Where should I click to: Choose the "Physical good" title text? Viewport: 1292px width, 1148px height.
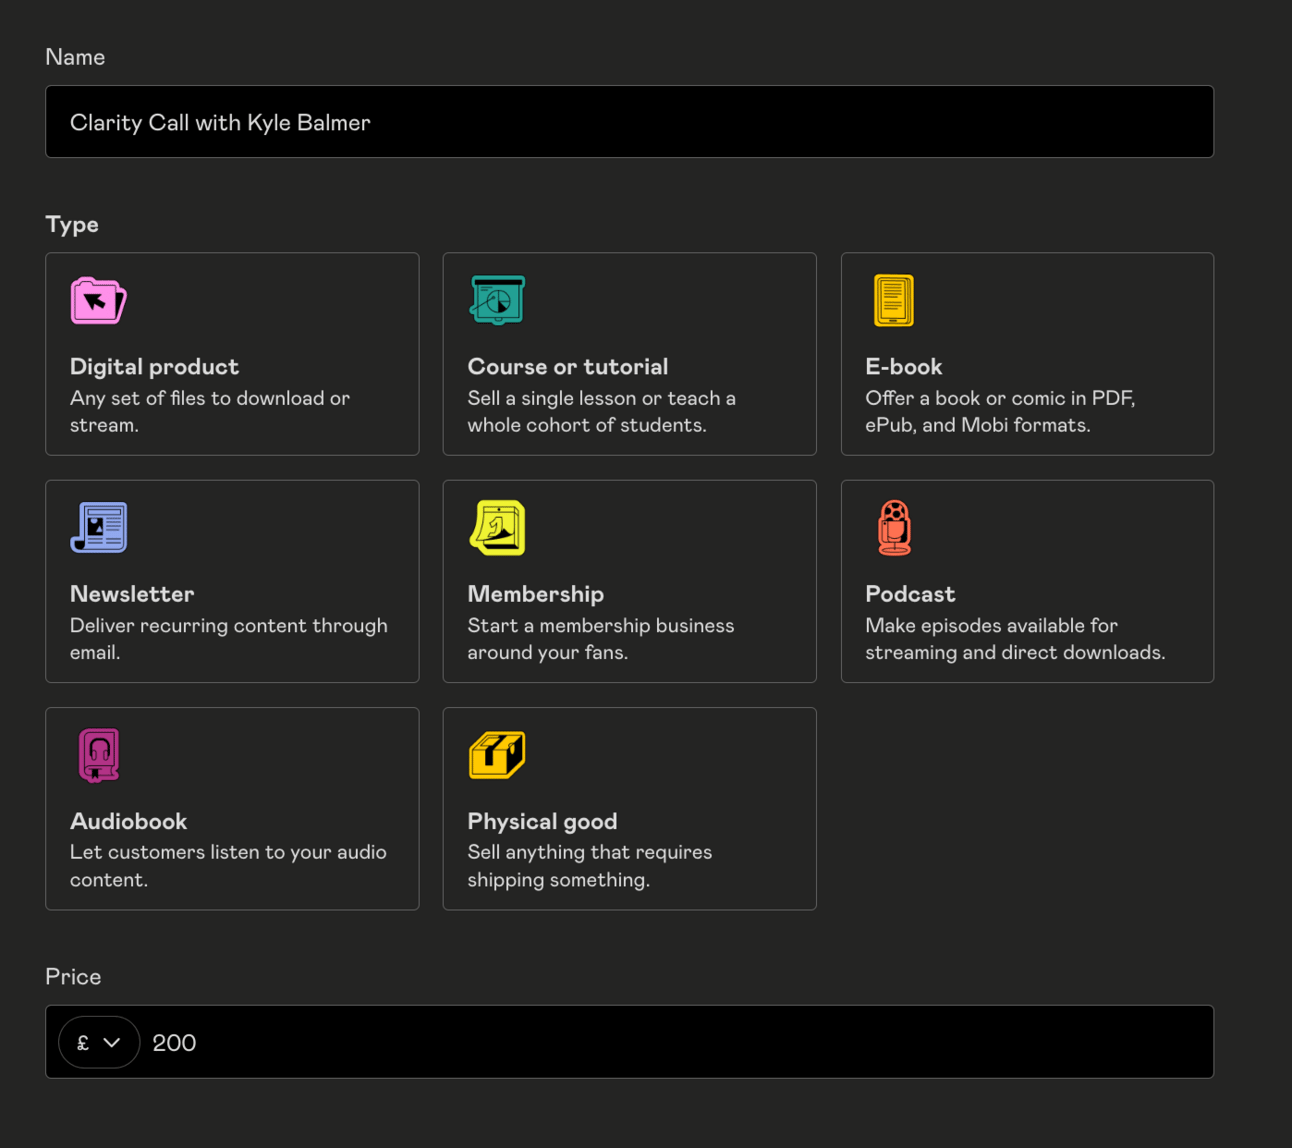click(x=542, y=821)
